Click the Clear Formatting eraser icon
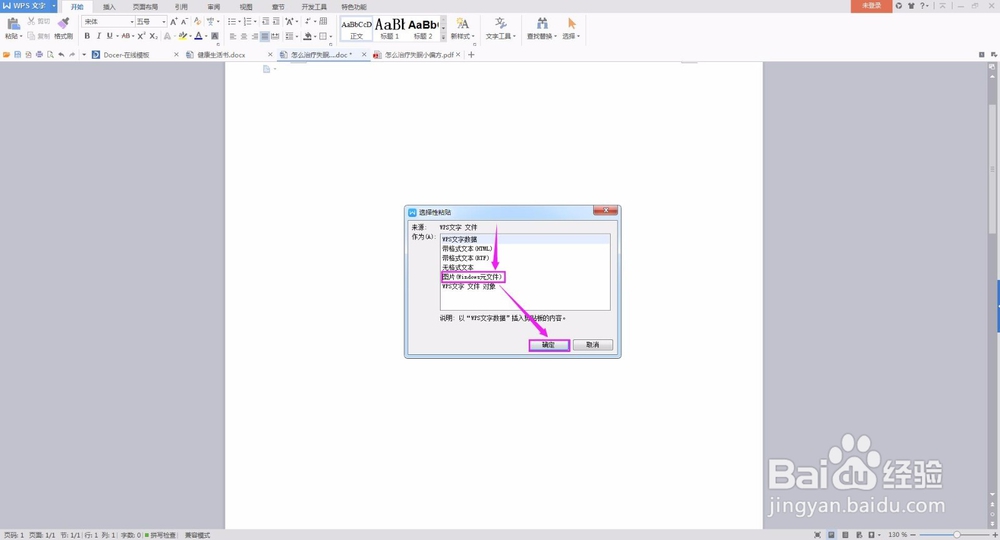This screenshot has width=1000, height=540. point(198,22)
